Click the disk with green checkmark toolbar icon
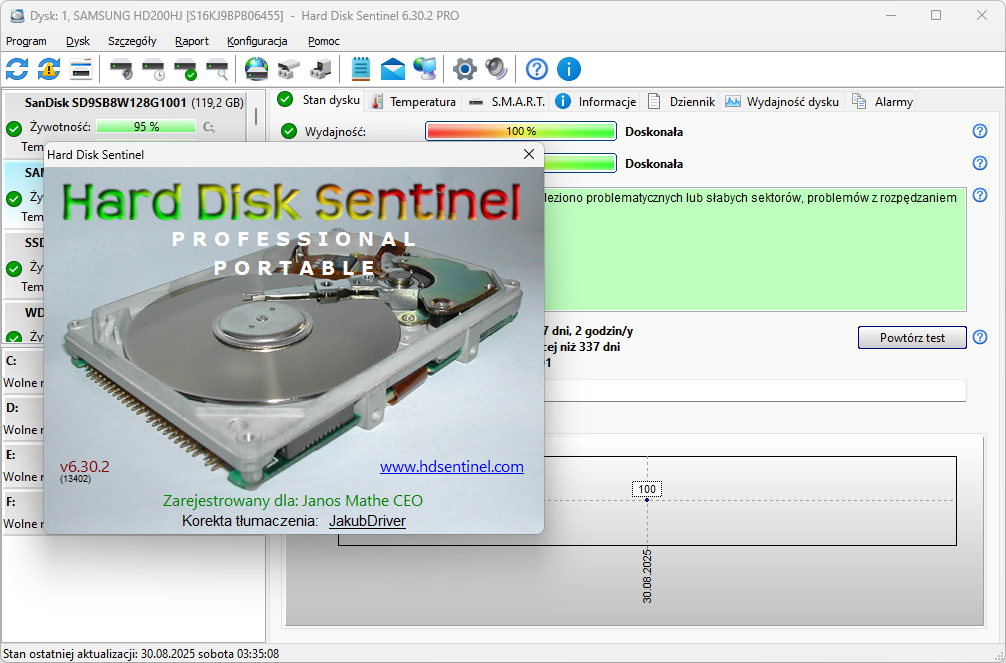 185,69
